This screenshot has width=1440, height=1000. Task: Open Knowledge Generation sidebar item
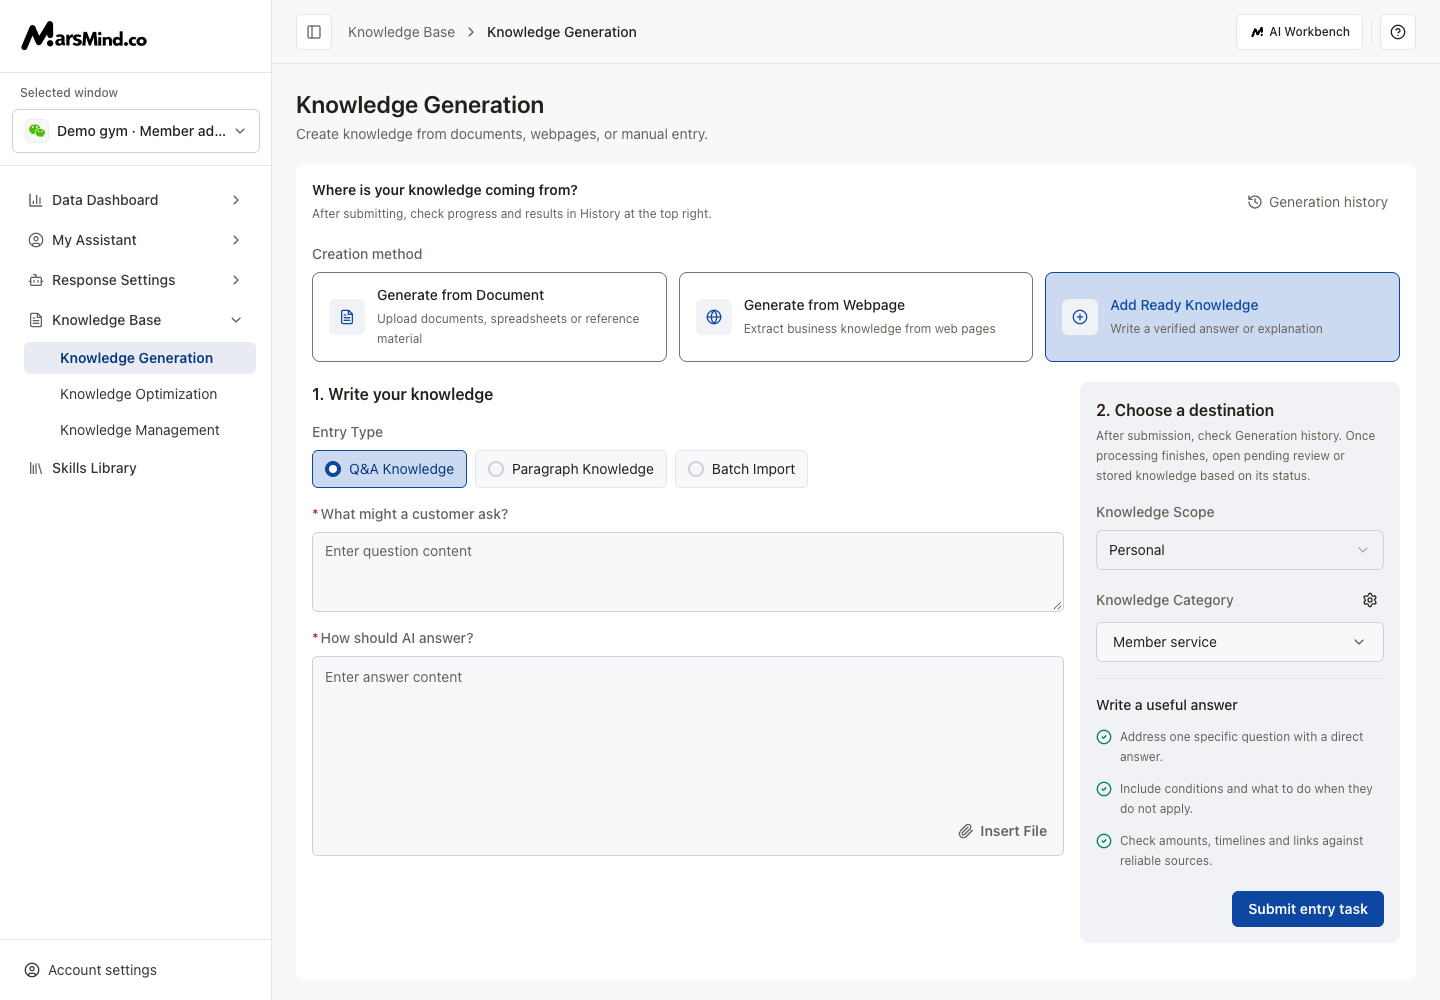pos(140,358)
